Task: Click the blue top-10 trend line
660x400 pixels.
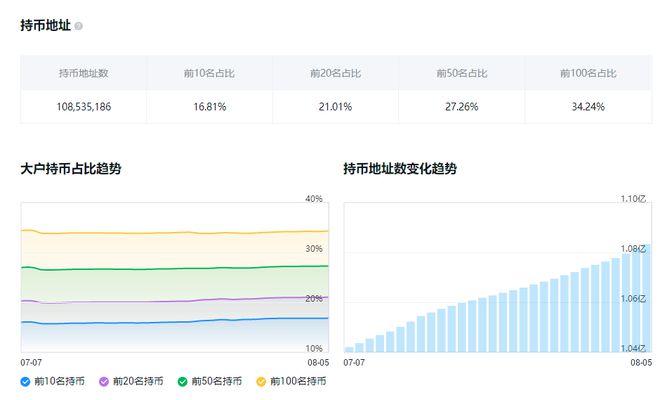Action: (x=180, y=322)
